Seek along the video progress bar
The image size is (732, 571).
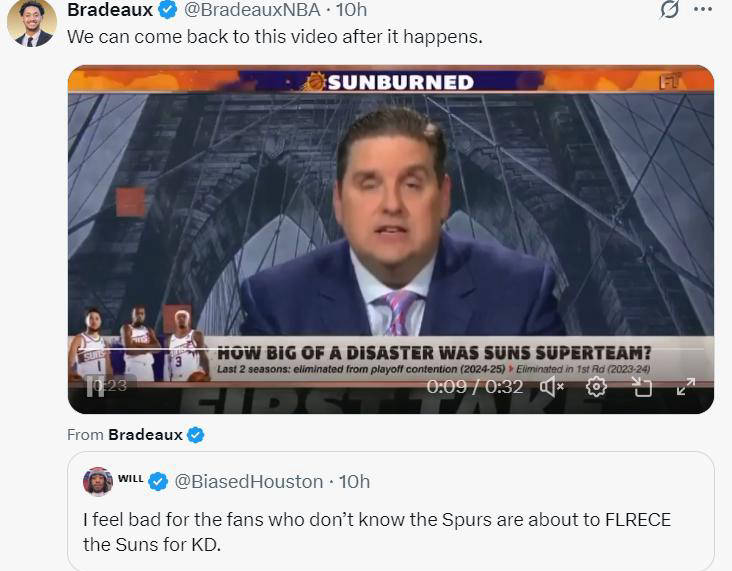(x=391, y=349)
